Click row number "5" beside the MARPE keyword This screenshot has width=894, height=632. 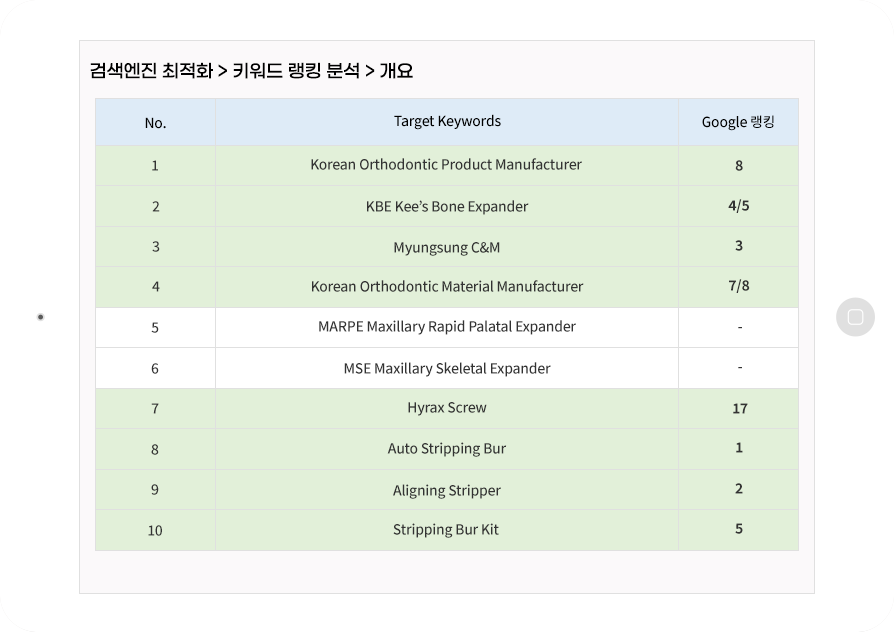155,327
